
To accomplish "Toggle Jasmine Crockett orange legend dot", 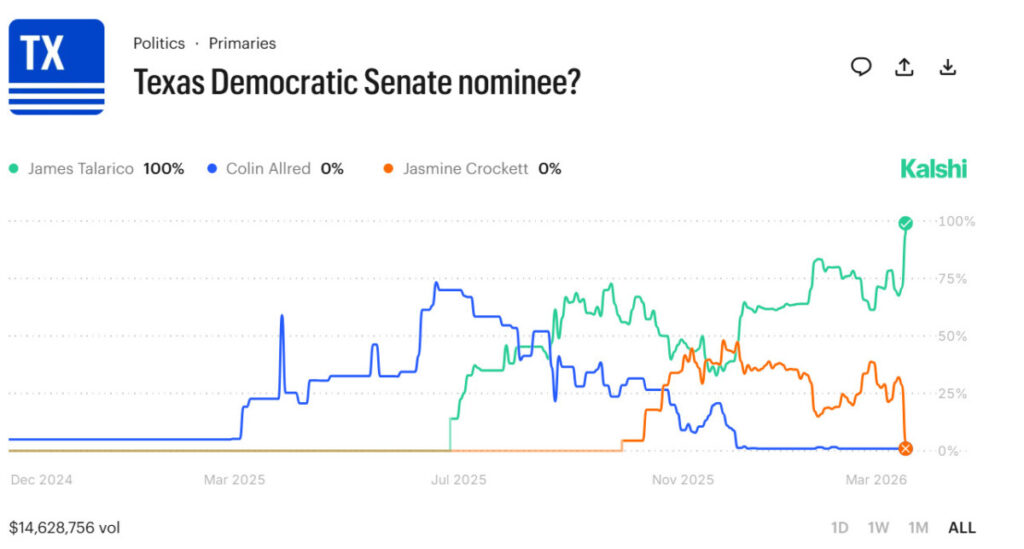I will tap(389, 169).
